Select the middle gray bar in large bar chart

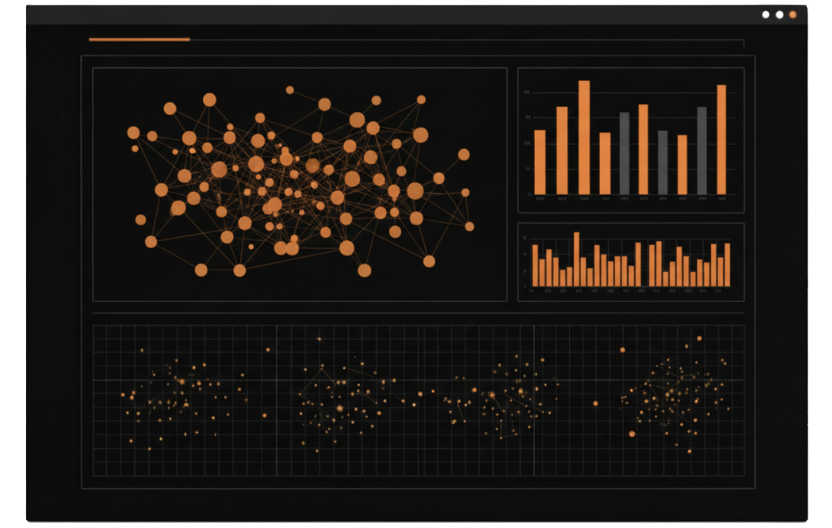[662, 162]
